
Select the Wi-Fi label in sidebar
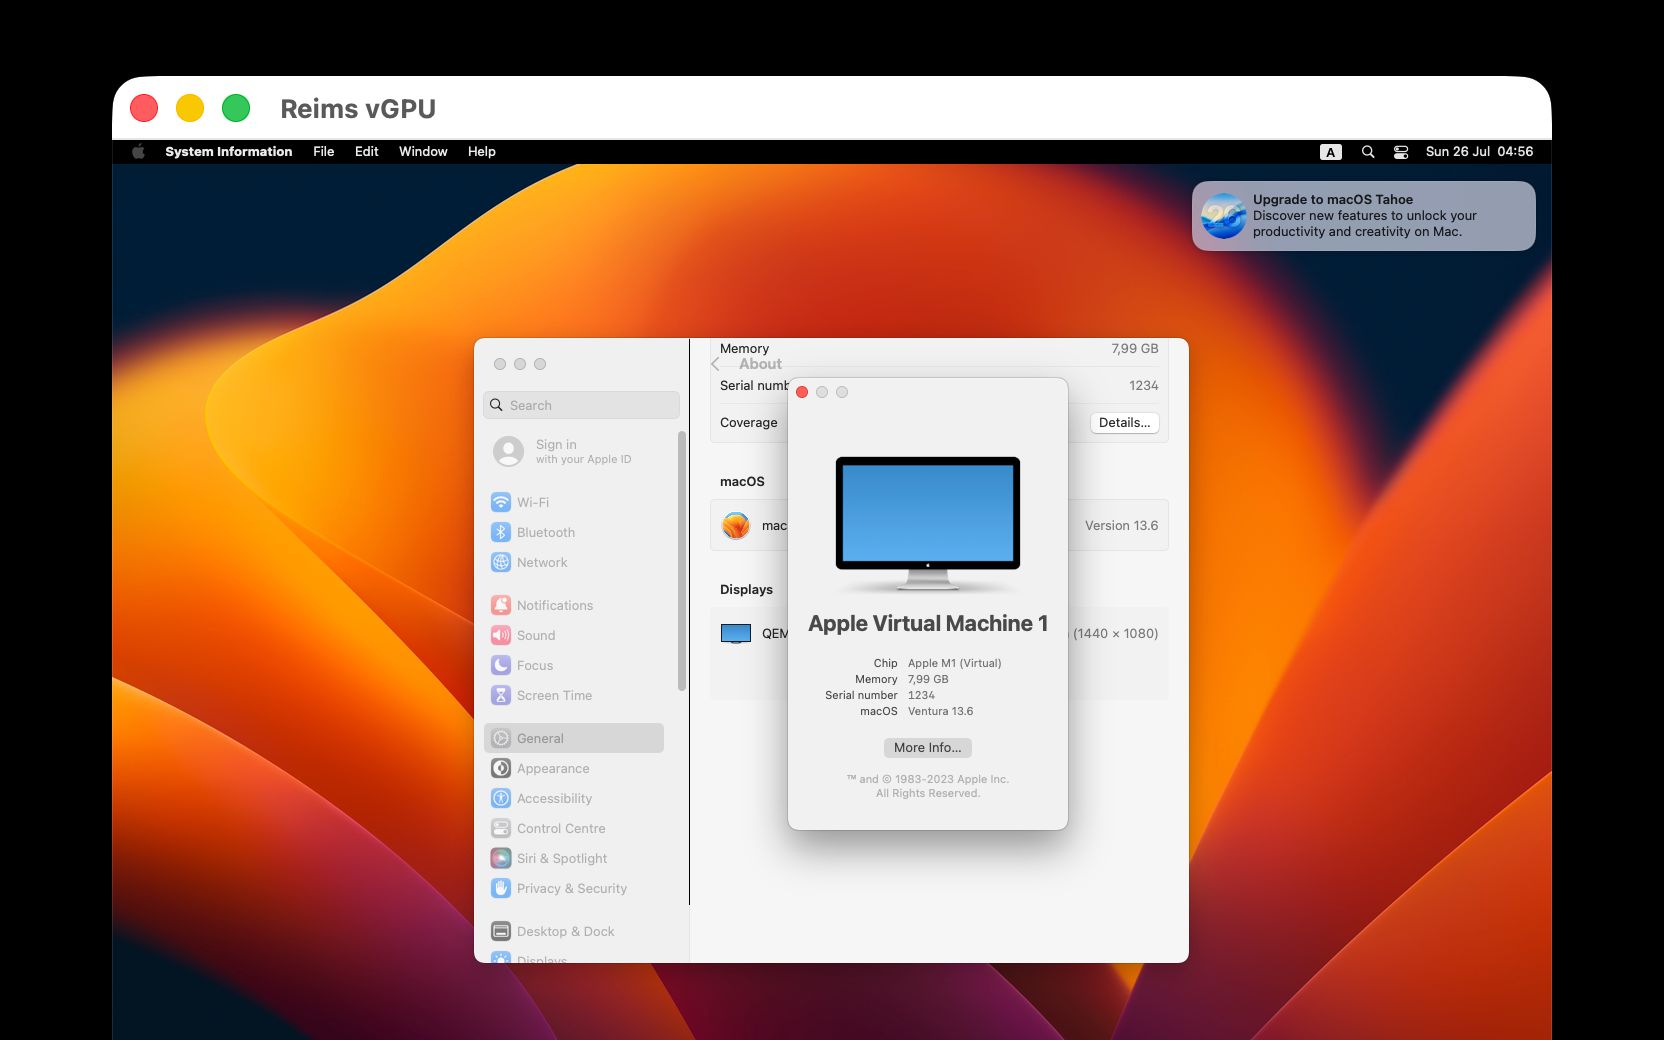(533, 502)
